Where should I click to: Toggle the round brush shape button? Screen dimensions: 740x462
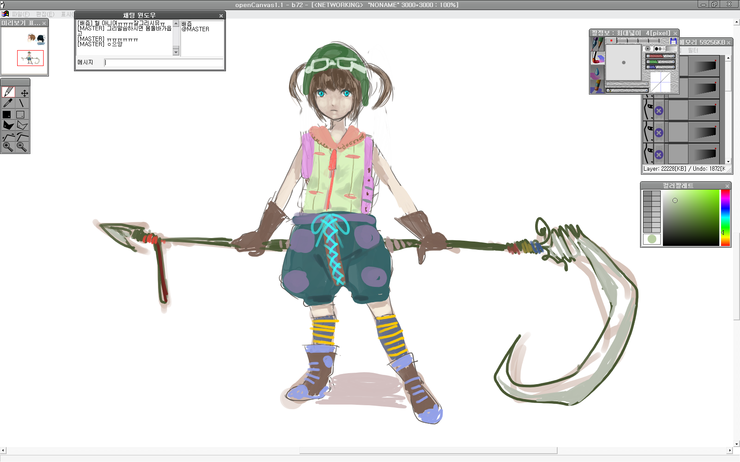[648, 49]
